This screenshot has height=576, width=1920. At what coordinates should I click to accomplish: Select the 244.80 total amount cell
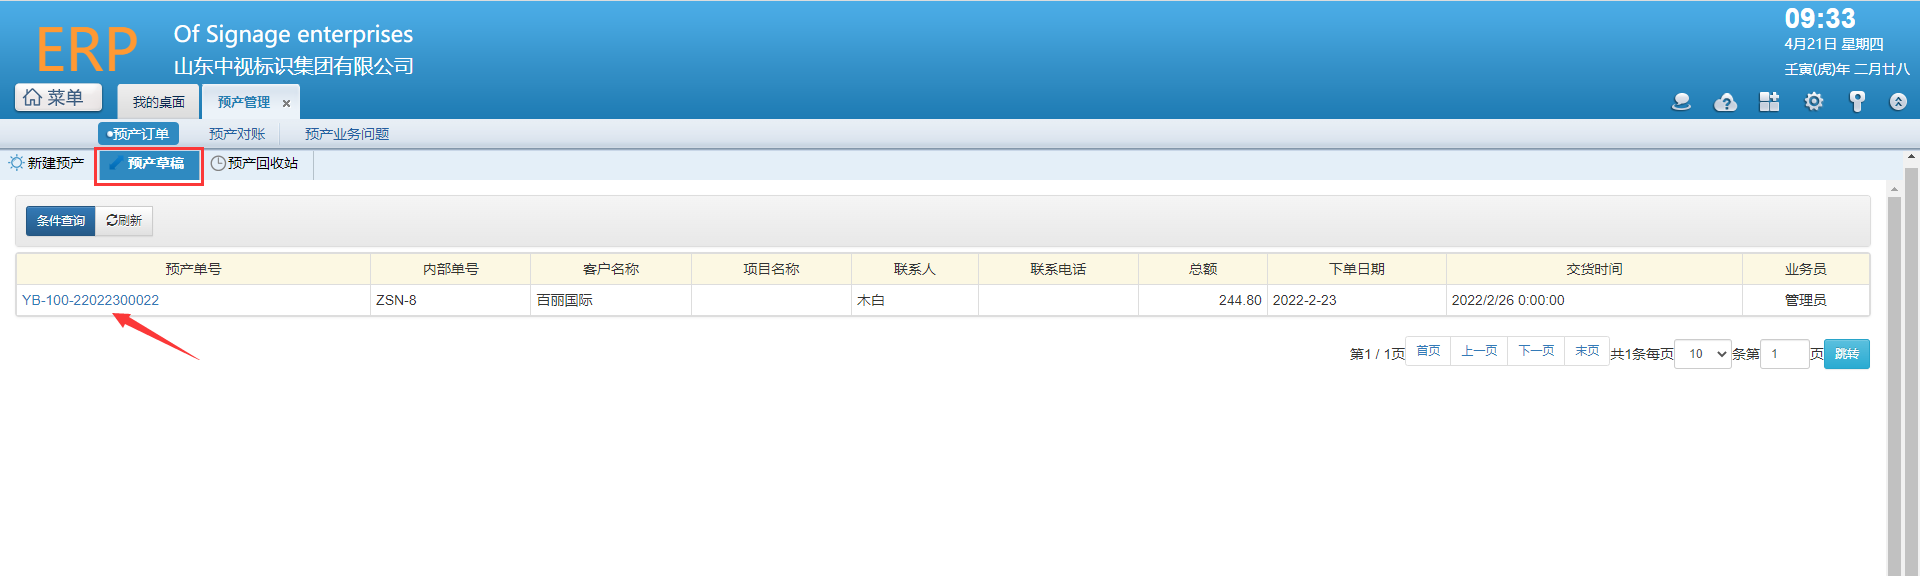point(1203,300)
